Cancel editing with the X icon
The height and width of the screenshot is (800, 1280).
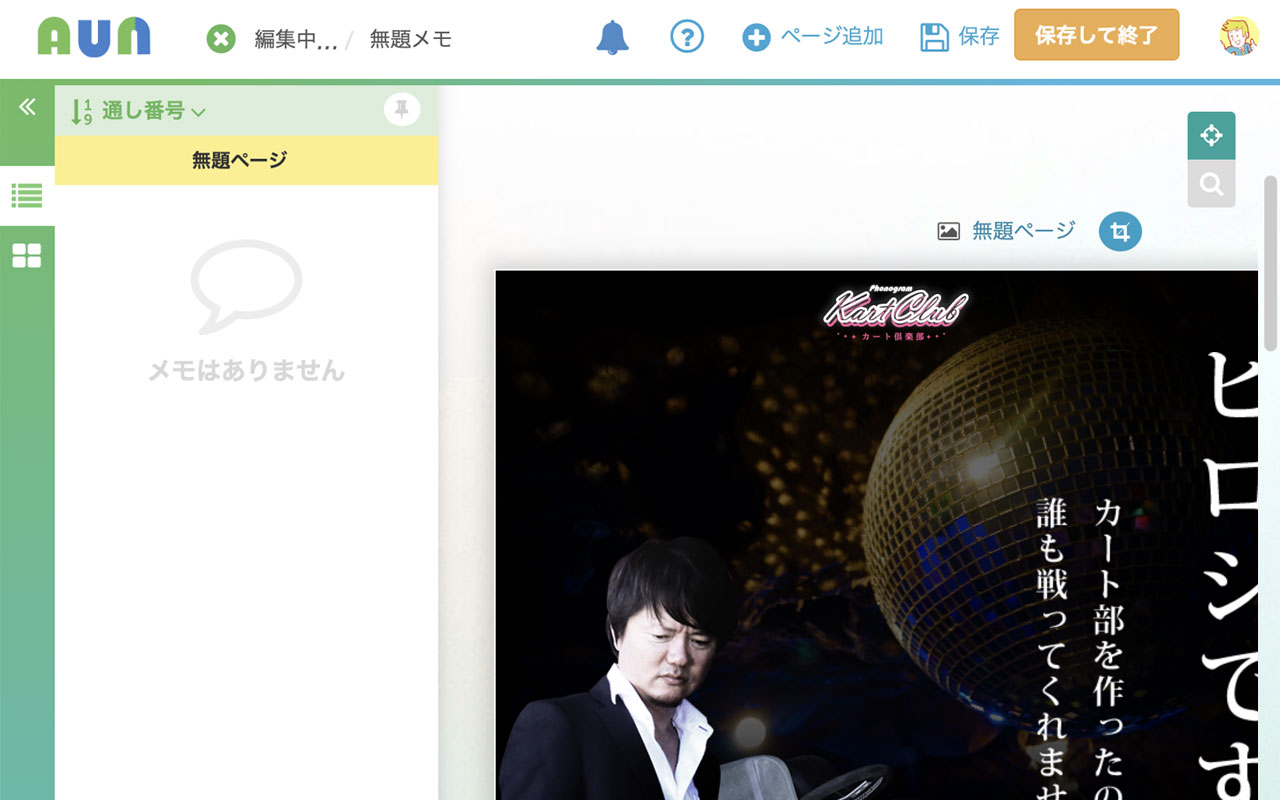tap(221, 39)
